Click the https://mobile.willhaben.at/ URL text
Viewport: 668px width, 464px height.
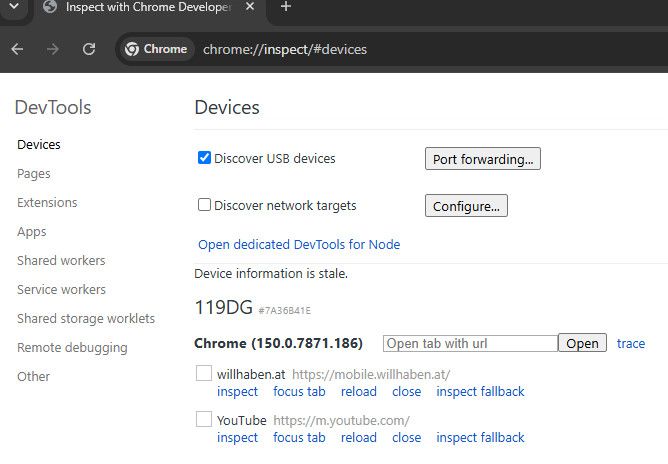371,375
